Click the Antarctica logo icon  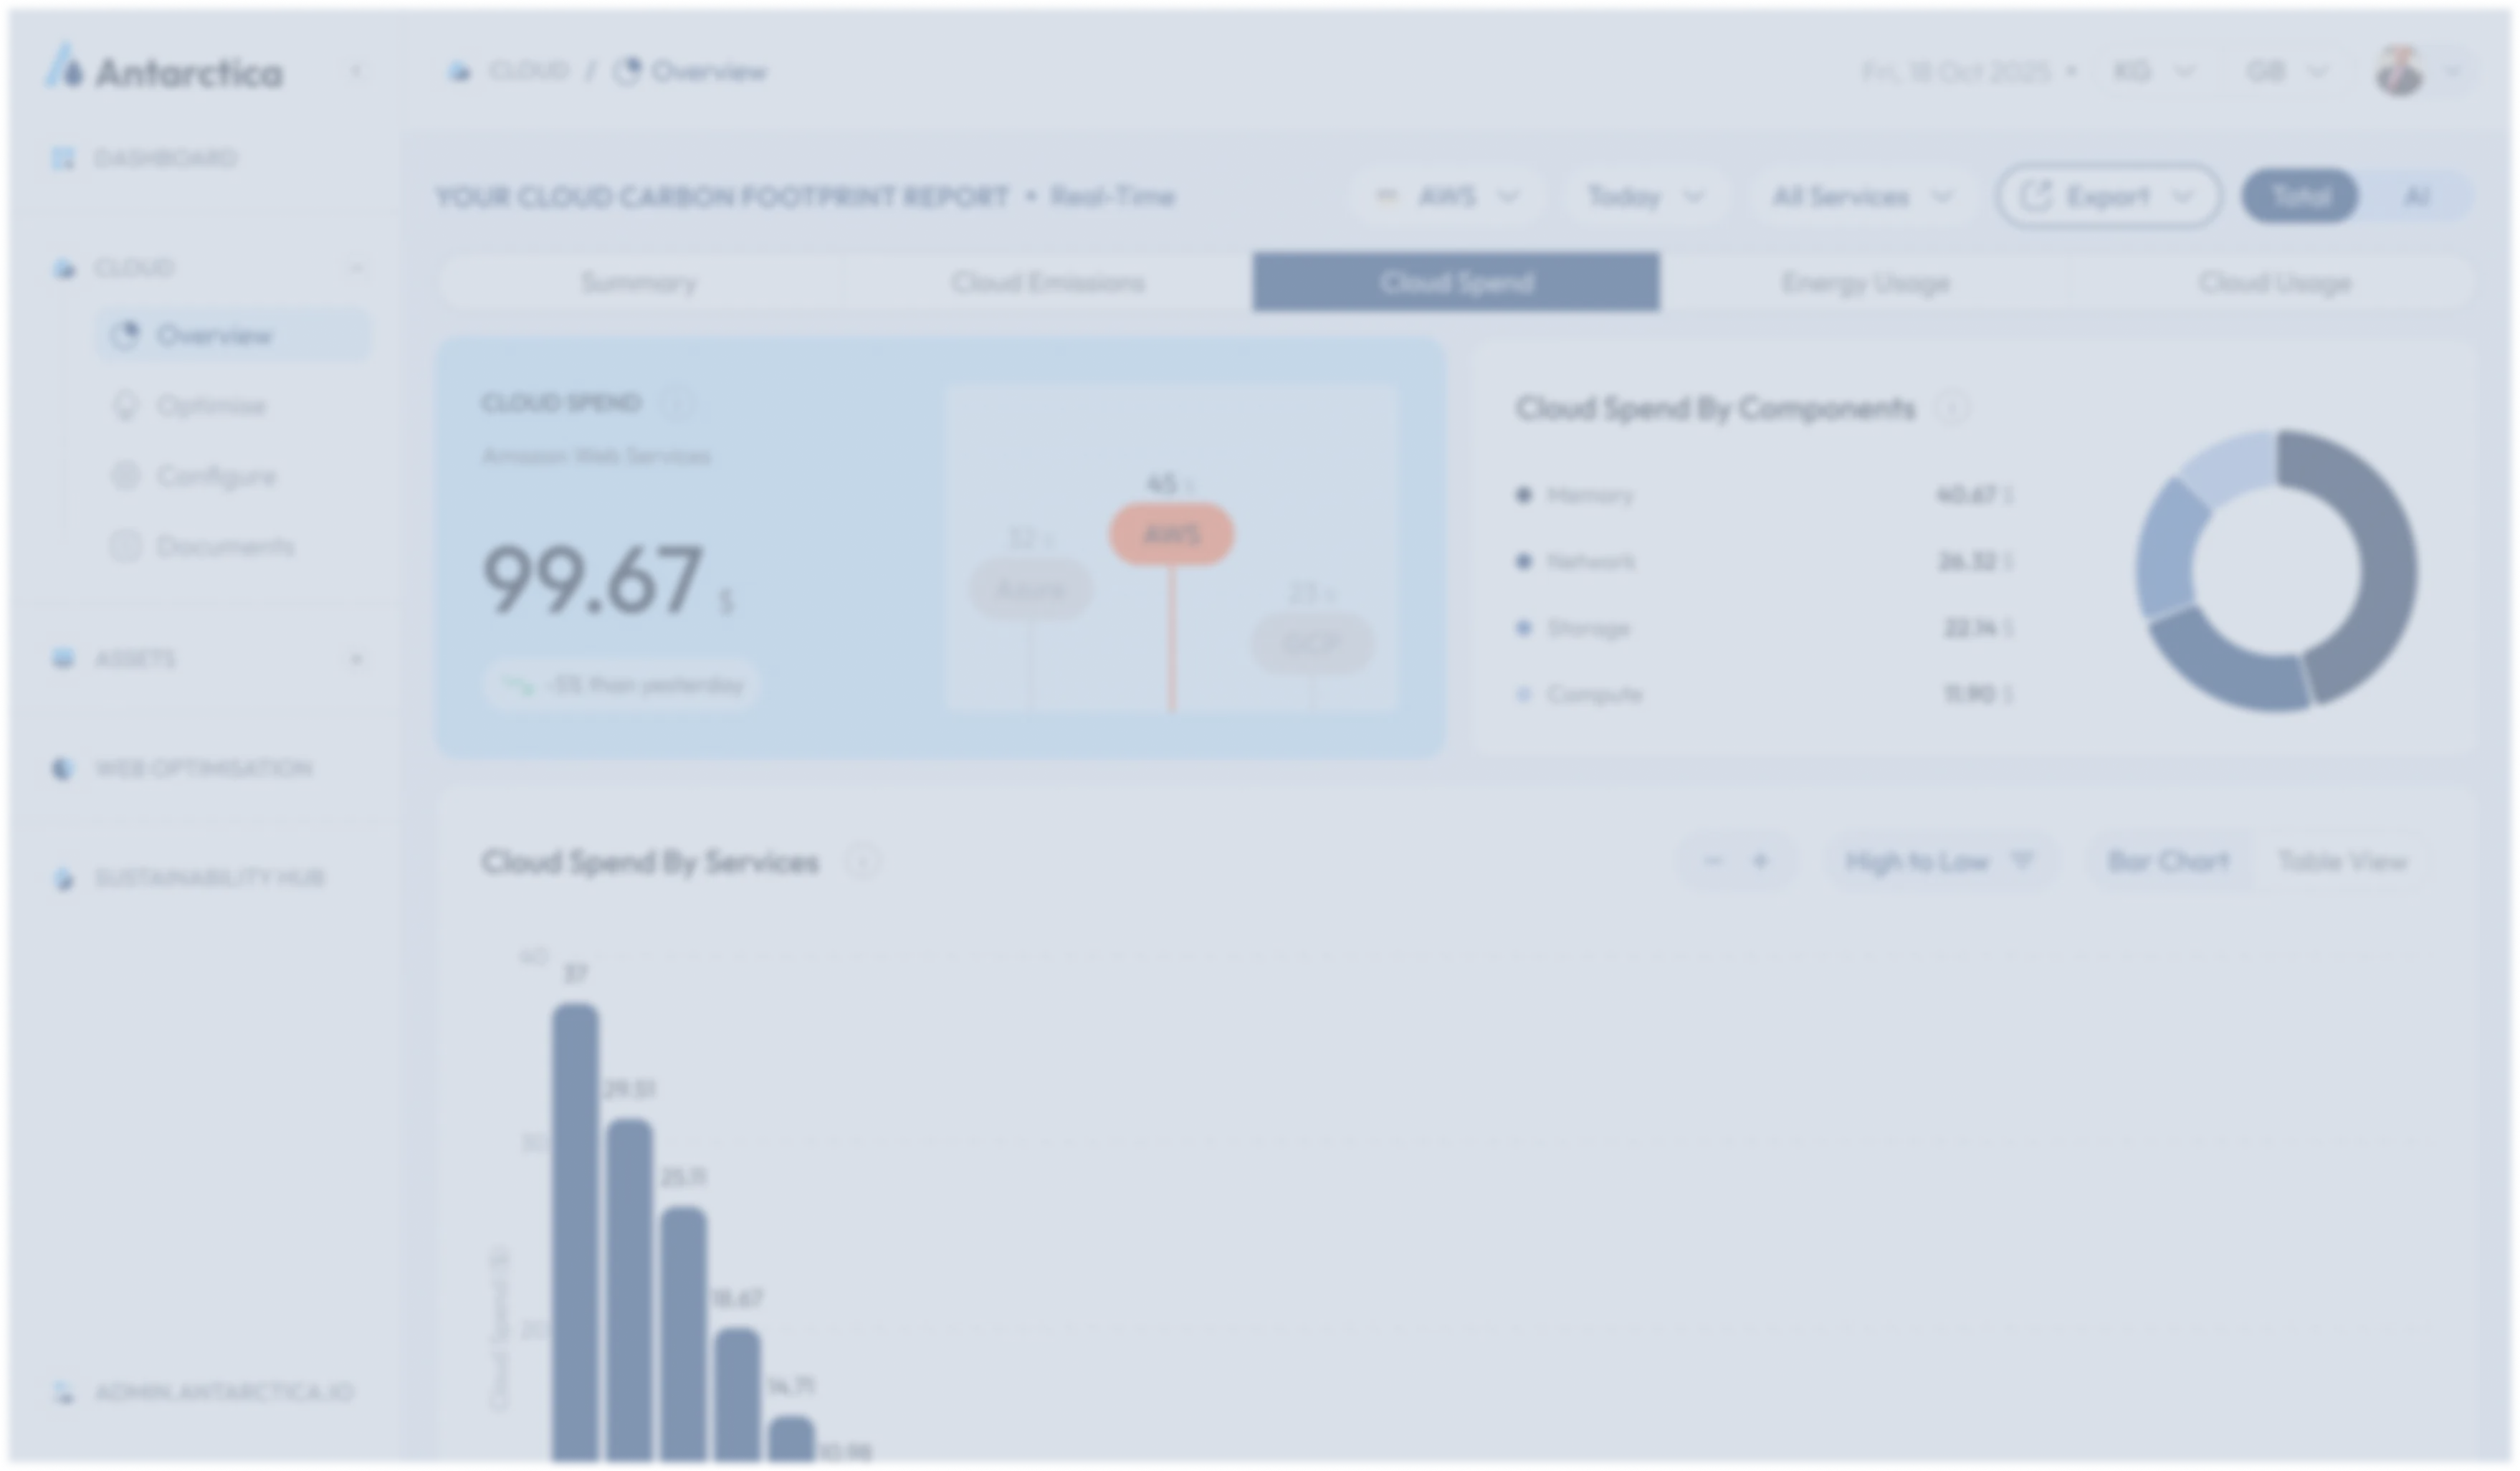pos(64,67)
